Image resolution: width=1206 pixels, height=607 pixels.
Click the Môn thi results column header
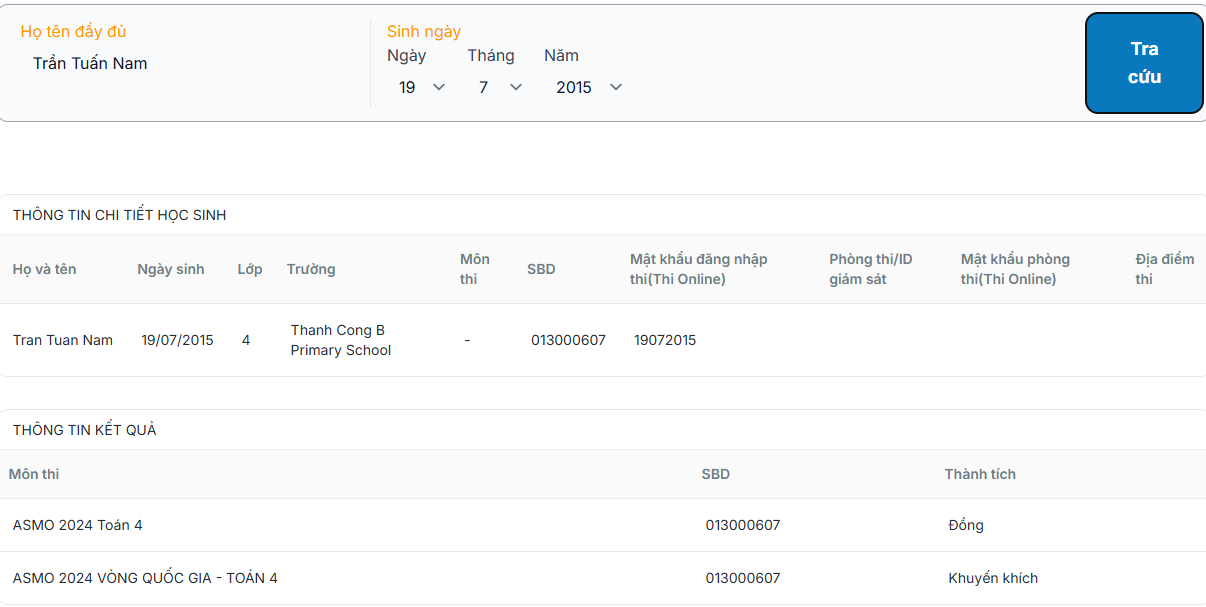point(34,474)
